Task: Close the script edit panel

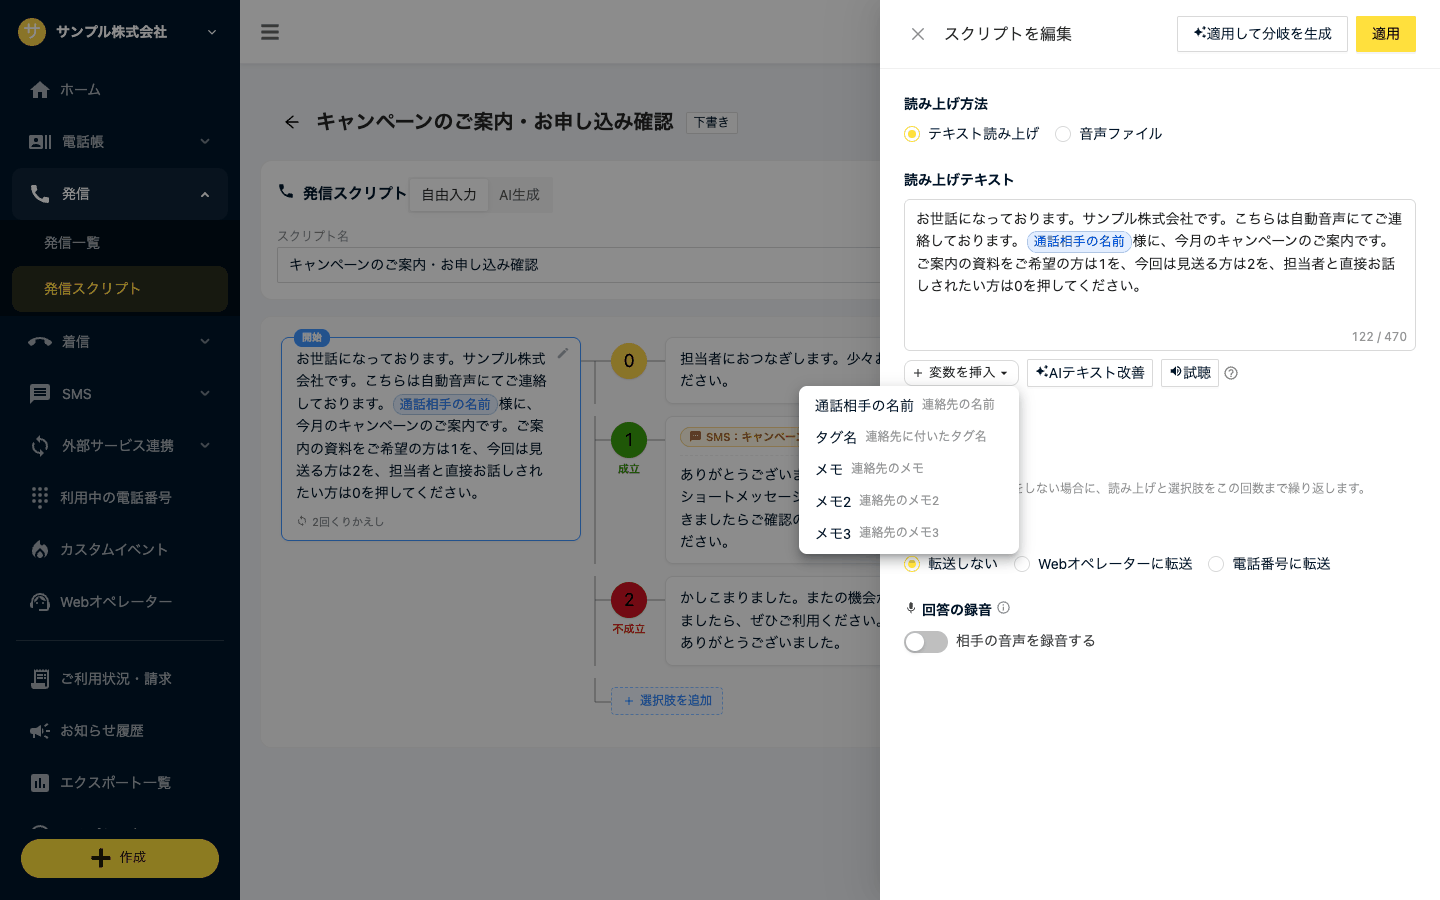Action: click(x=917, y=34)
